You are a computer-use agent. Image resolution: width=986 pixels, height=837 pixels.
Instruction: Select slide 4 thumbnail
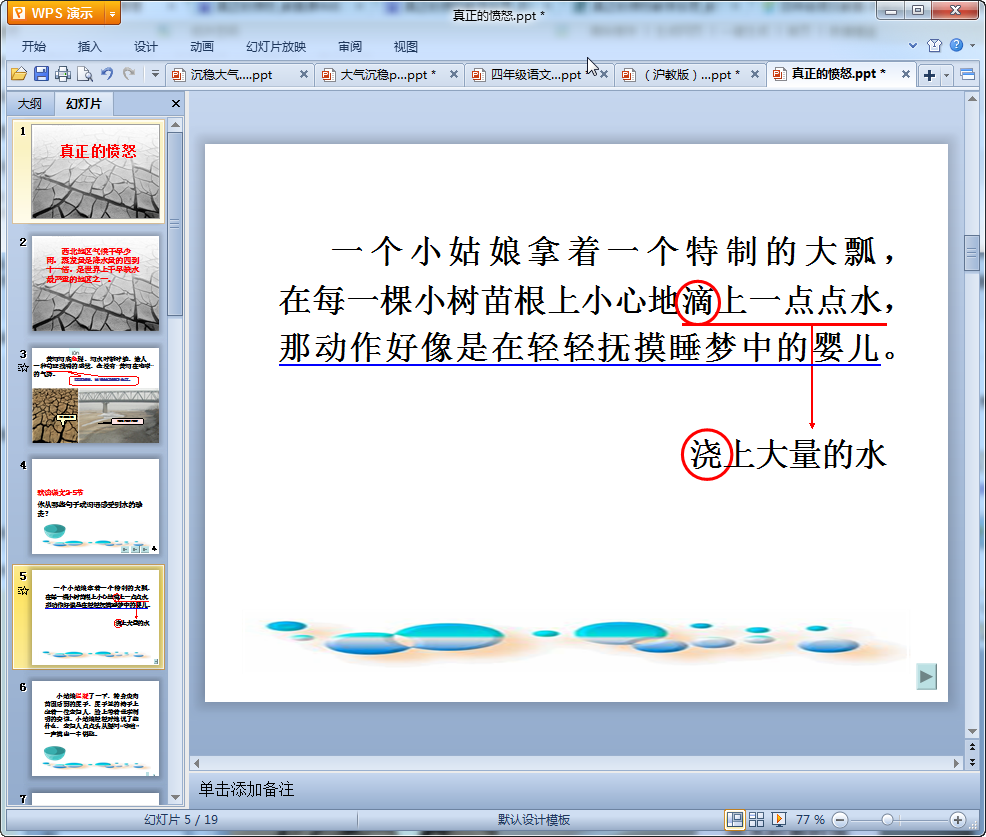tap(96, 506)
